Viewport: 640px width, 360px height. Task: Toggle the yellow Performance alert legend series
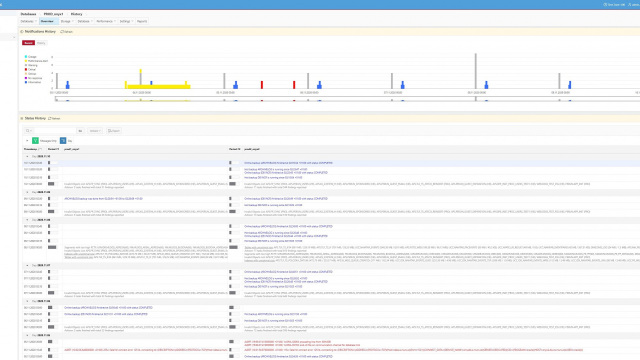click(36, 61)
